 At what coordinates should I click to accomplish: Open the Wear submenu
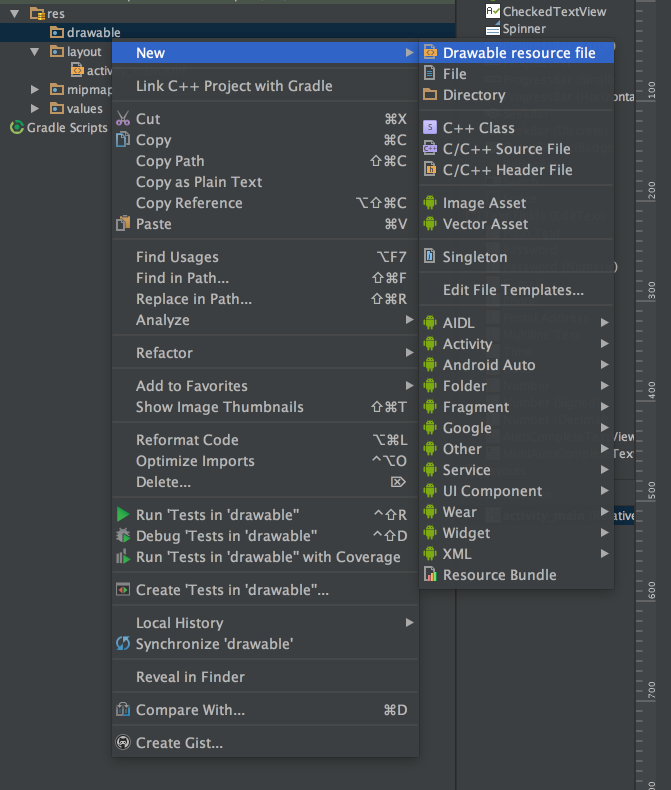tap(516, 512)
